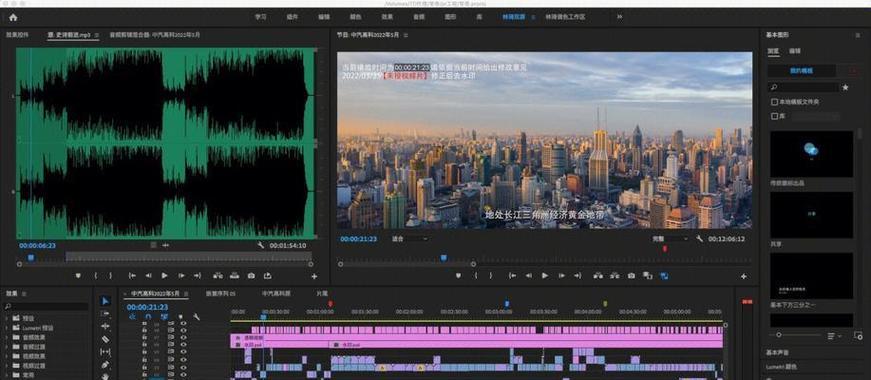Open the 适合 zoom level dropdown
The height and width of the screenshot is (380, 871).
[410, 239]
